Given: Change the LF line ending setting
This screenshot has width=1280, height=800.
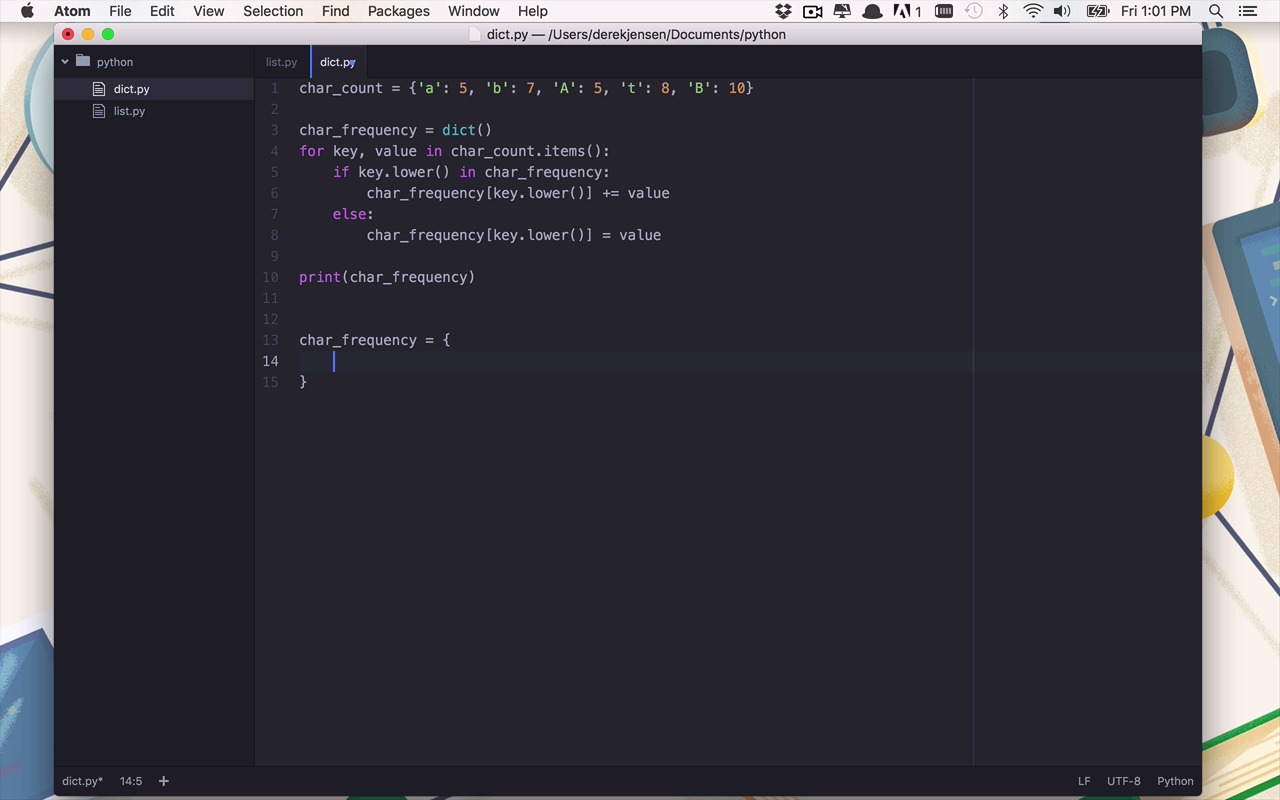Looking at the screenshot, I should point(1084,781).
